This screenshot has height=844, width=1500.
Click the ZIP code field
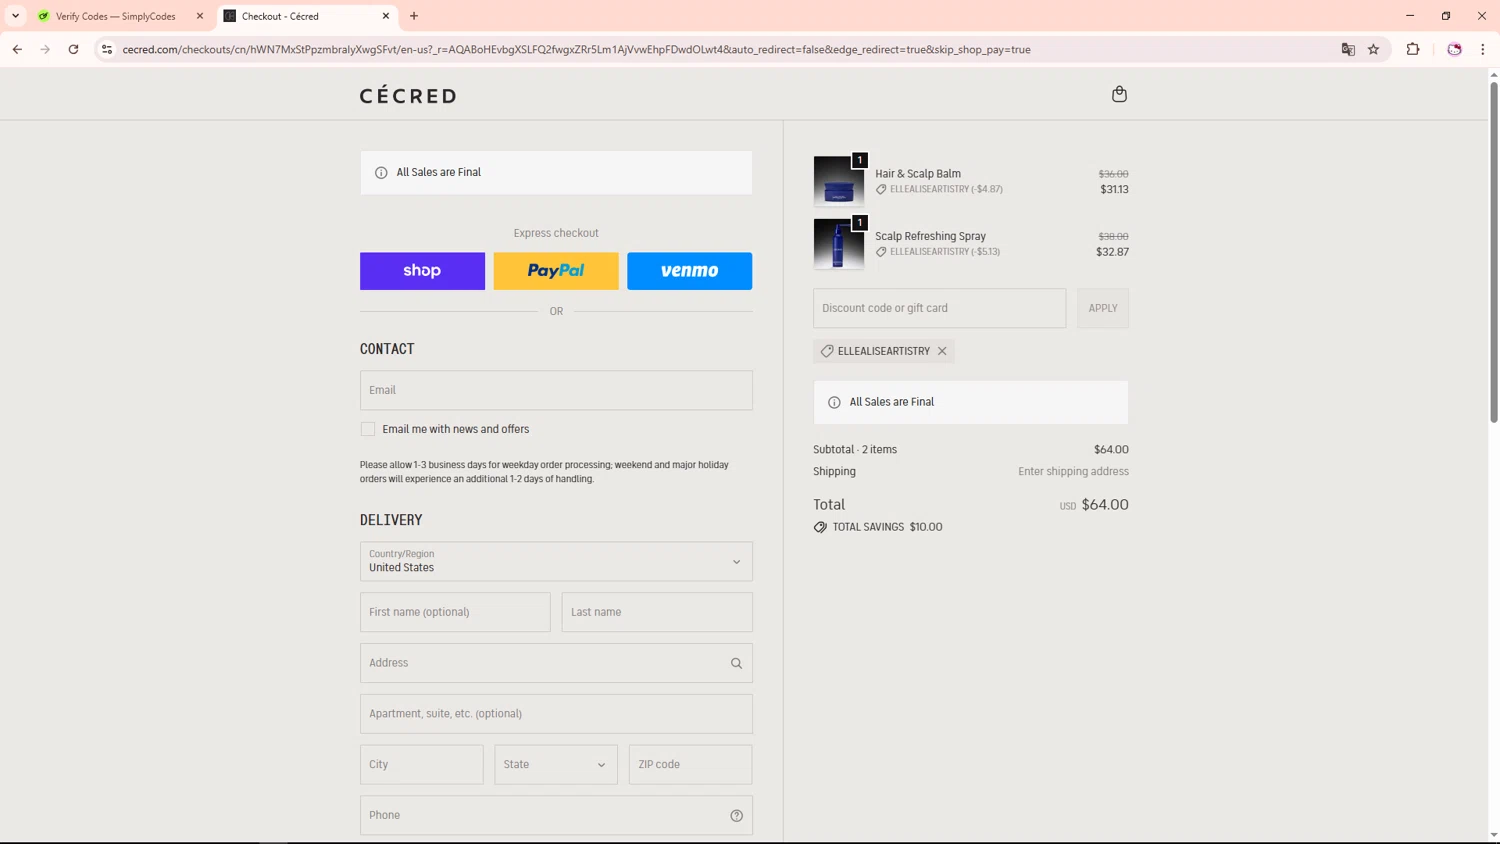[x=690, y=764]
